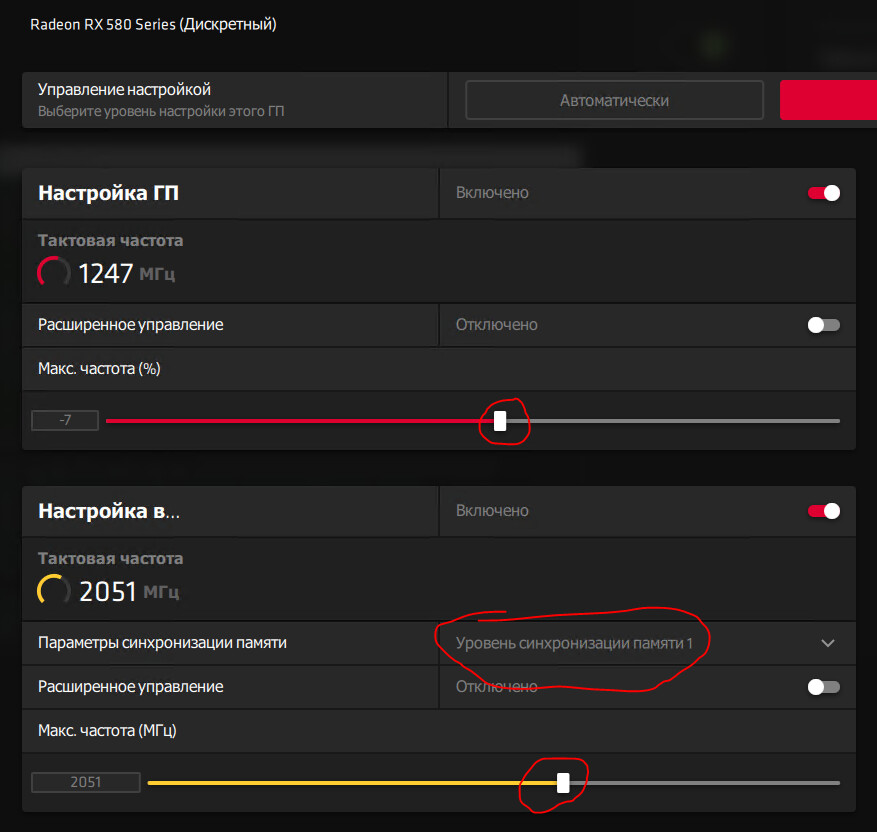The width and height of the screenshot is (877, 832).
Task: Expand memory timing dropdown chevron
Action: tap(828, 643)
